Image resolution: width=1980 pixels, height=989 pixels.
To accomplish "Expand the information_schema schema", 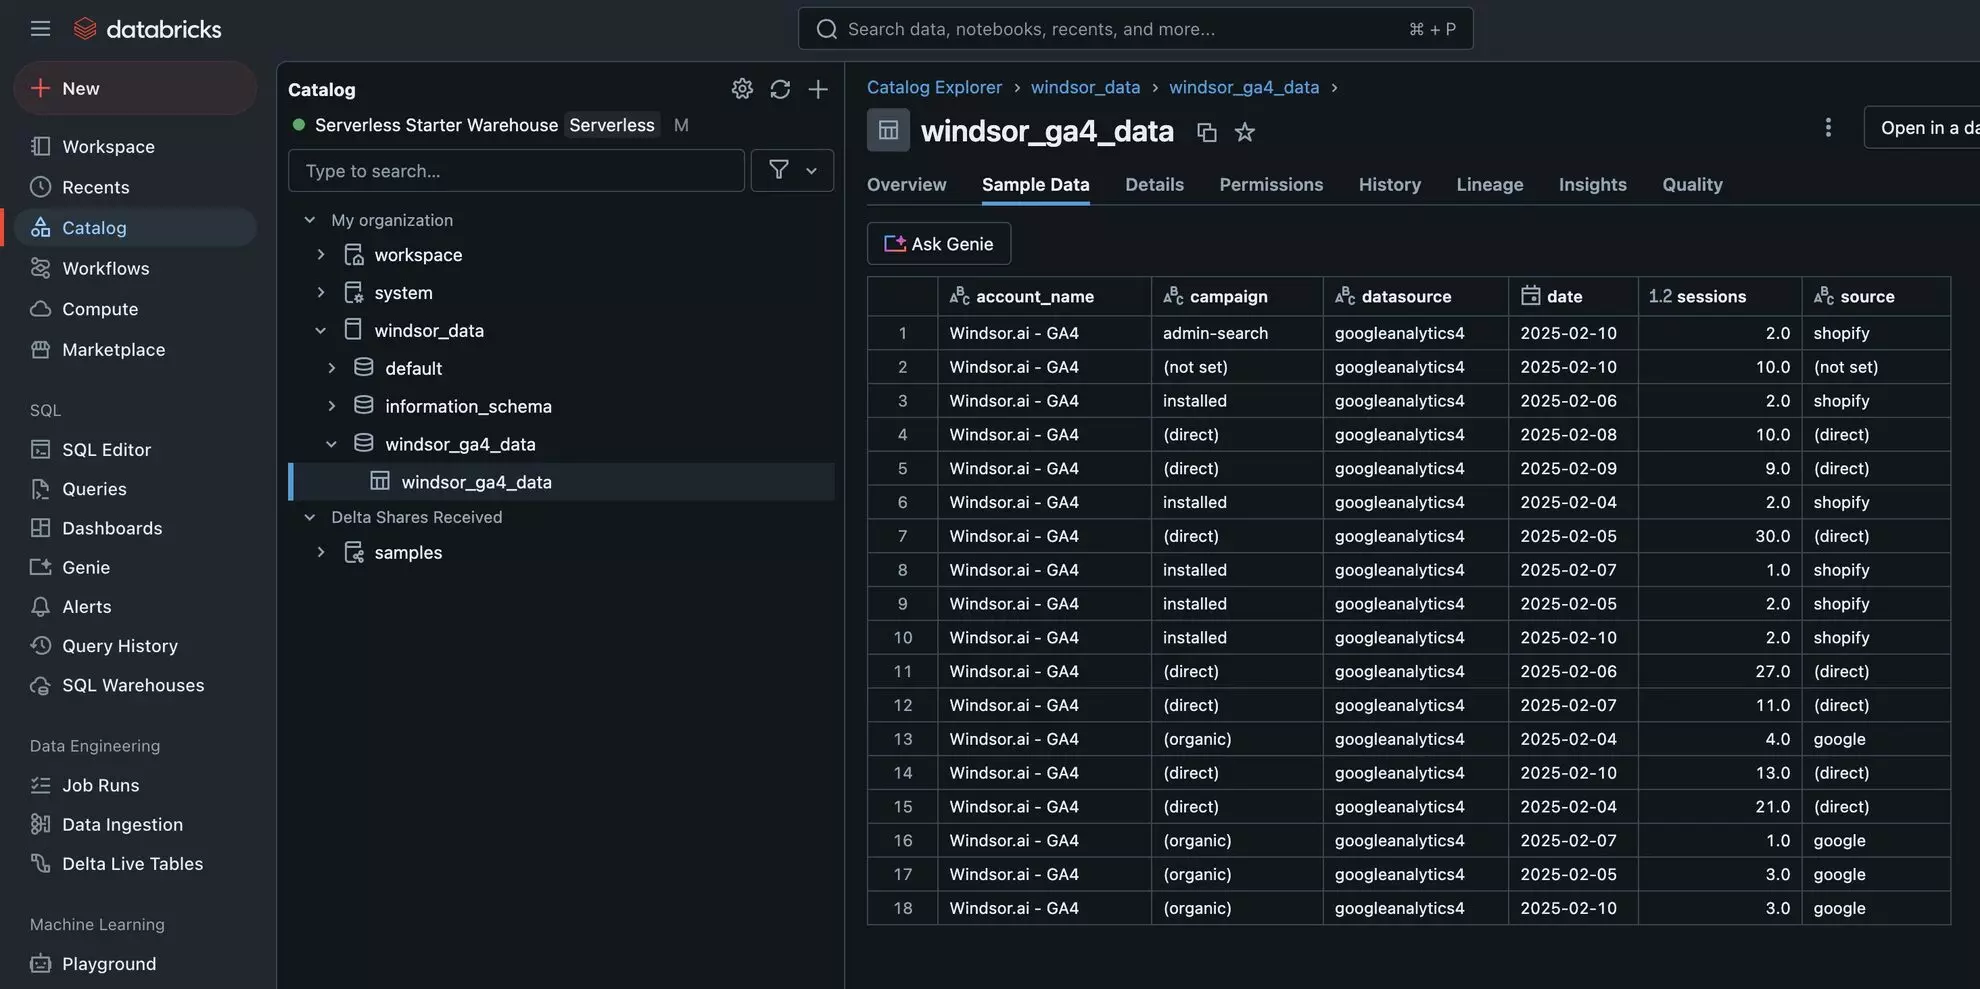I will coord(331,406).
